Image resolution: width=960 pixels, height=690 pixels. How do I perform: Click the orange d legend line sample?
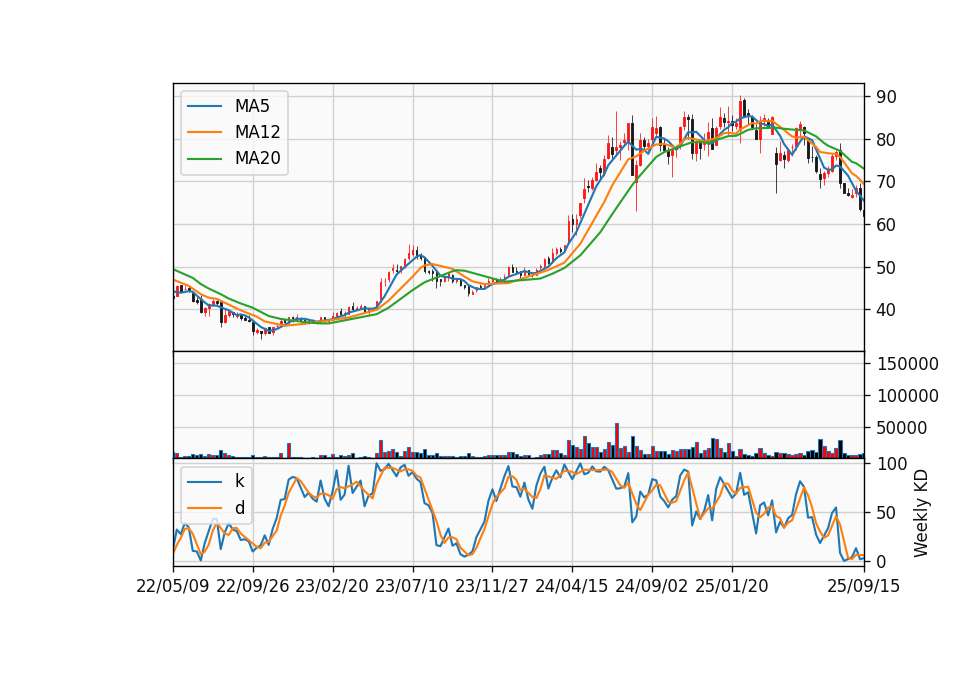click(204, 508)
